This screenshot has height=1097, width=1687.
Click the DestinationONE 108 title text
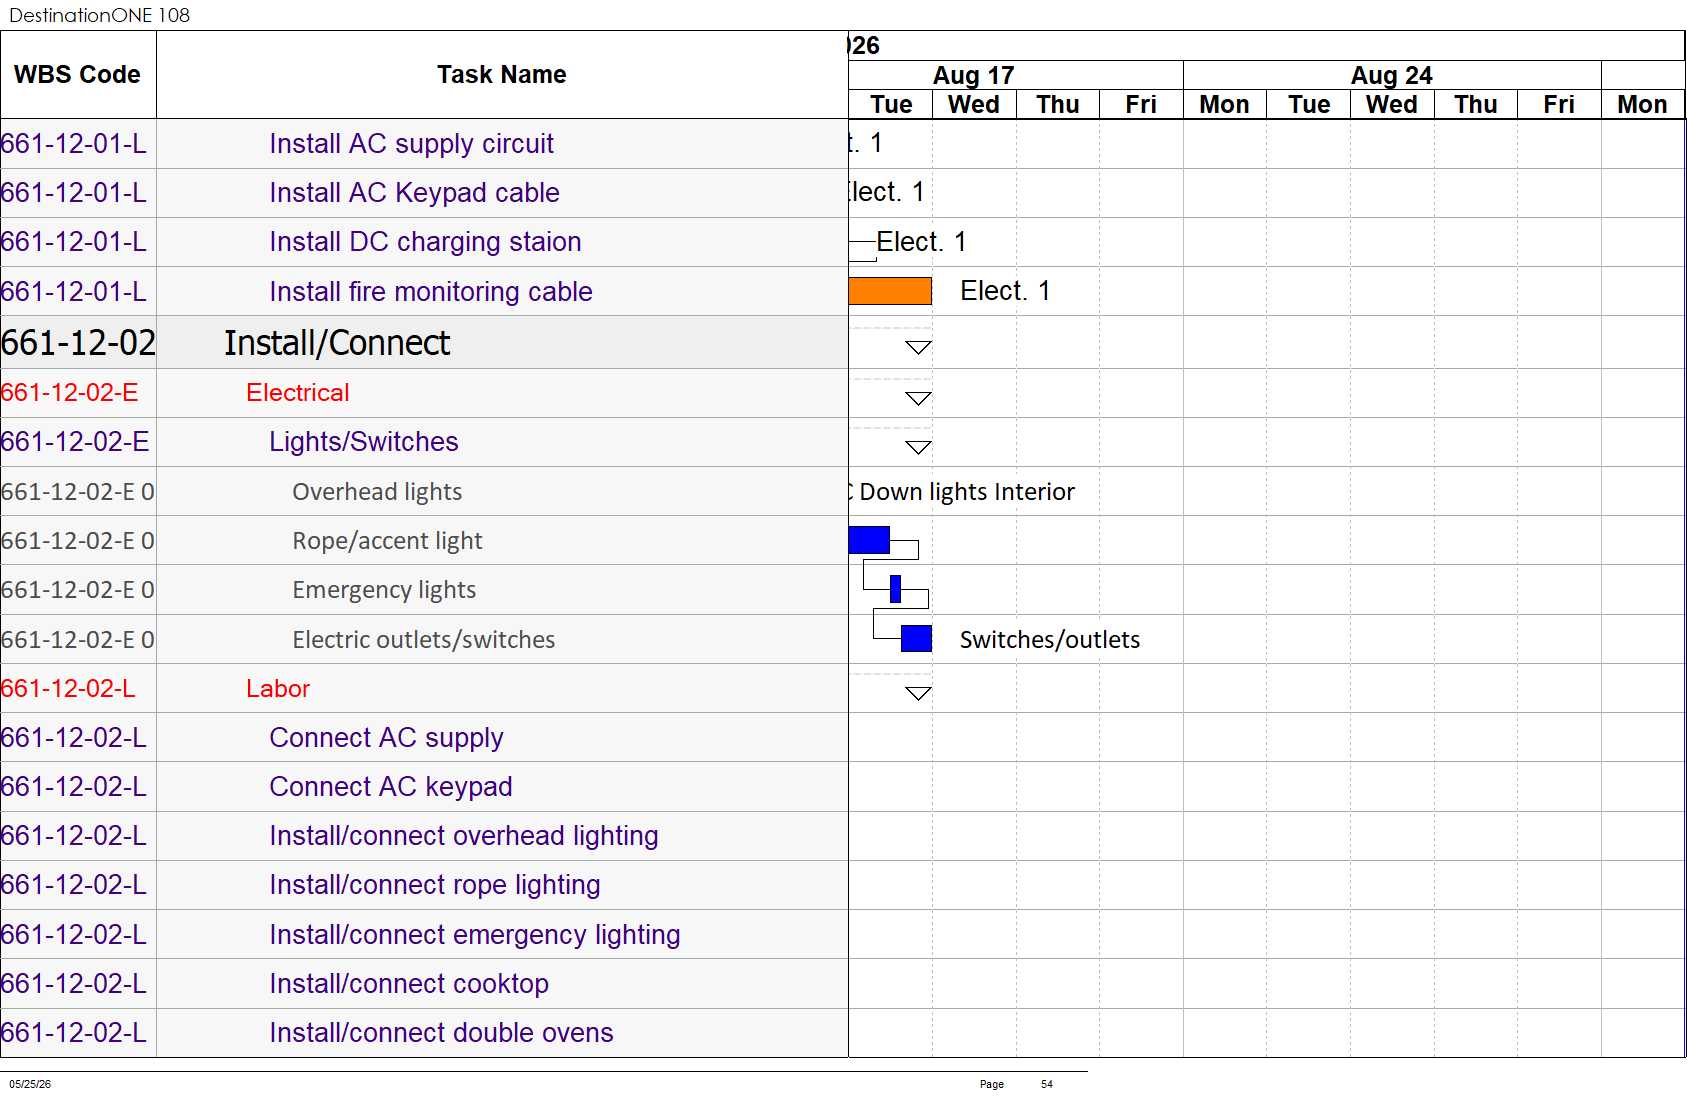[x=99, y=15]
